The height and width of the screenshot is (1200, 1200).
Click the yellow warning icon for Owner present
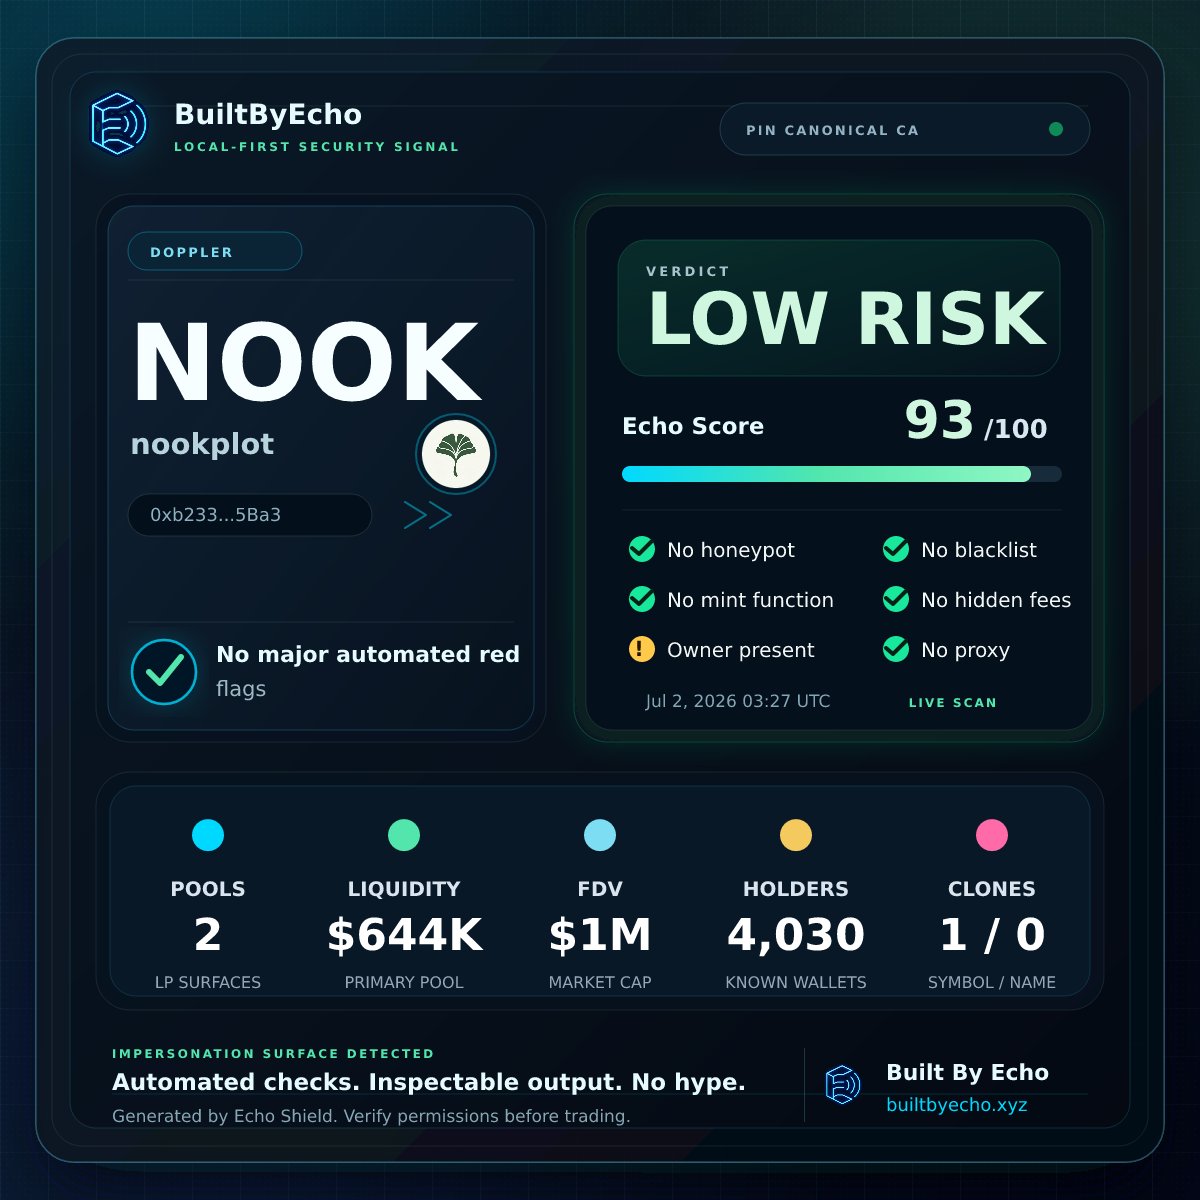[x=641, y=649]
